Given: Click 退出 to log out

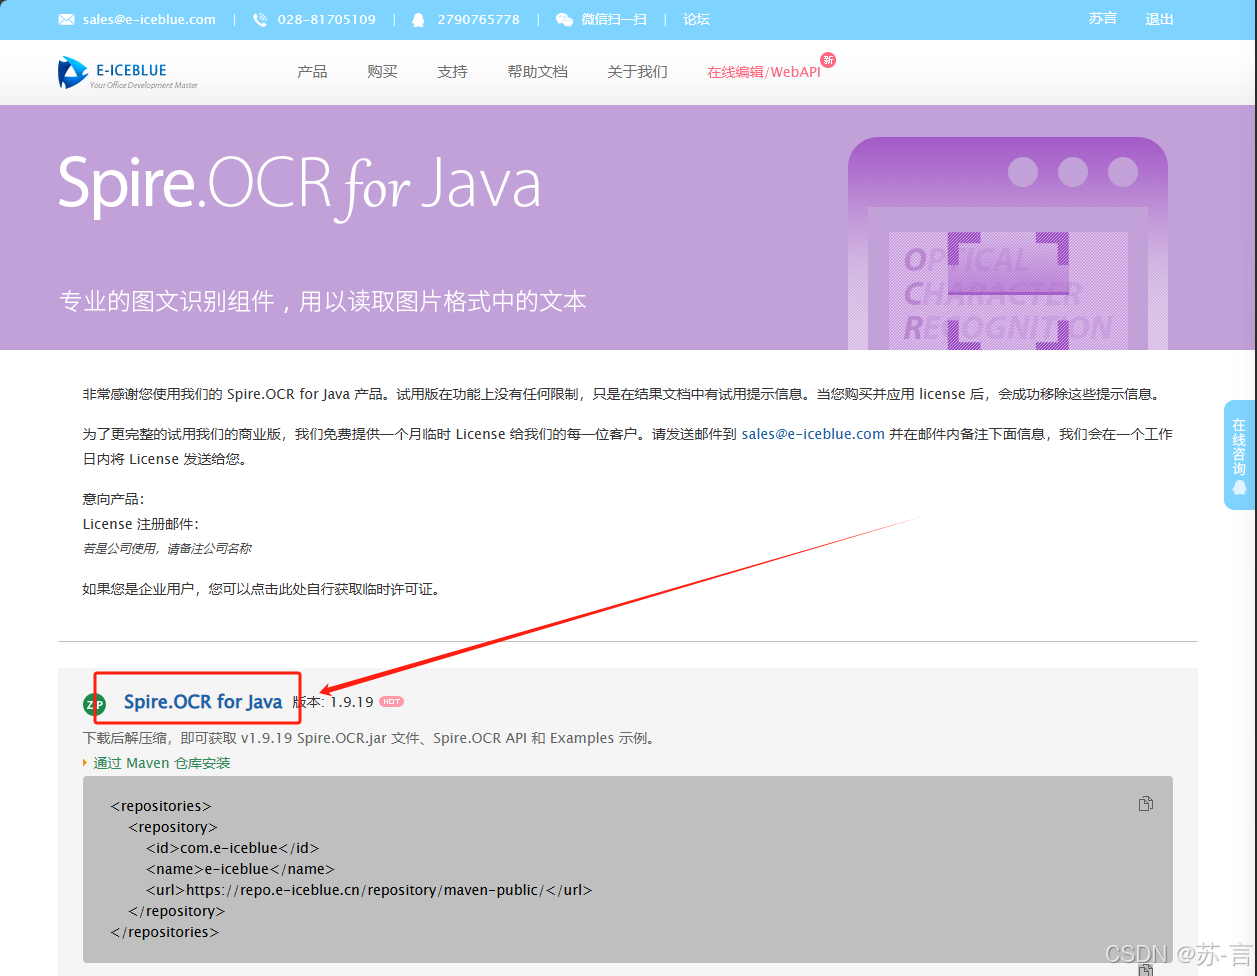Looking at the screenshot, I should (1159, 19).
